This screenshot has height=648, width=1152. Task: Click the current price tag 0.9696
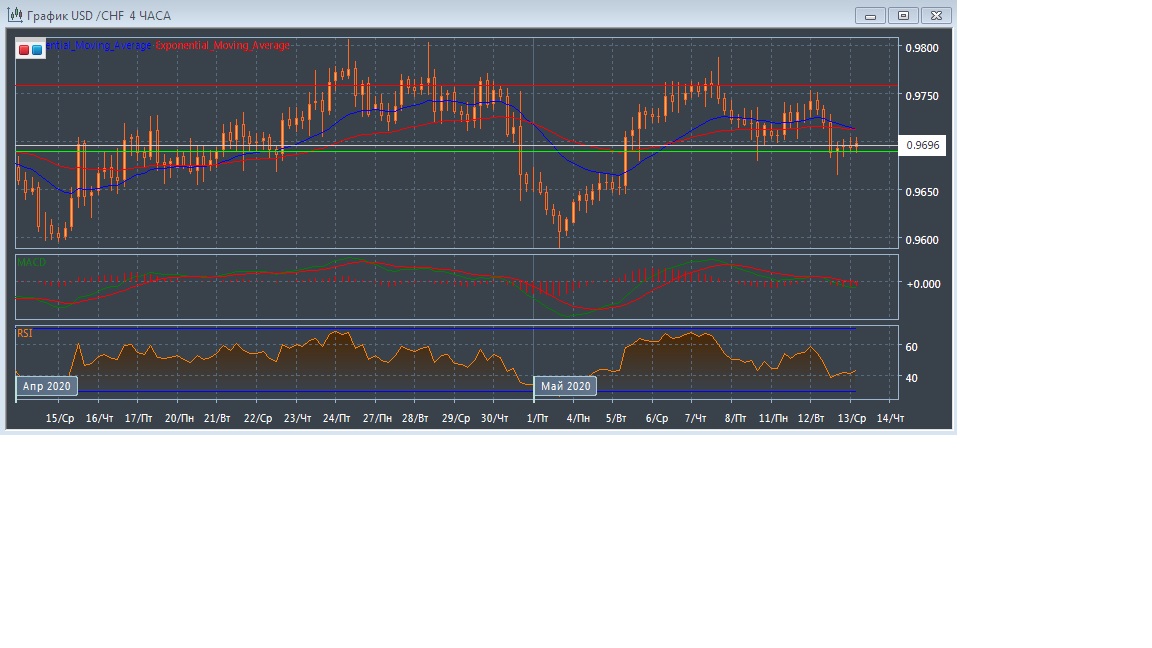(x=922, y=146)
